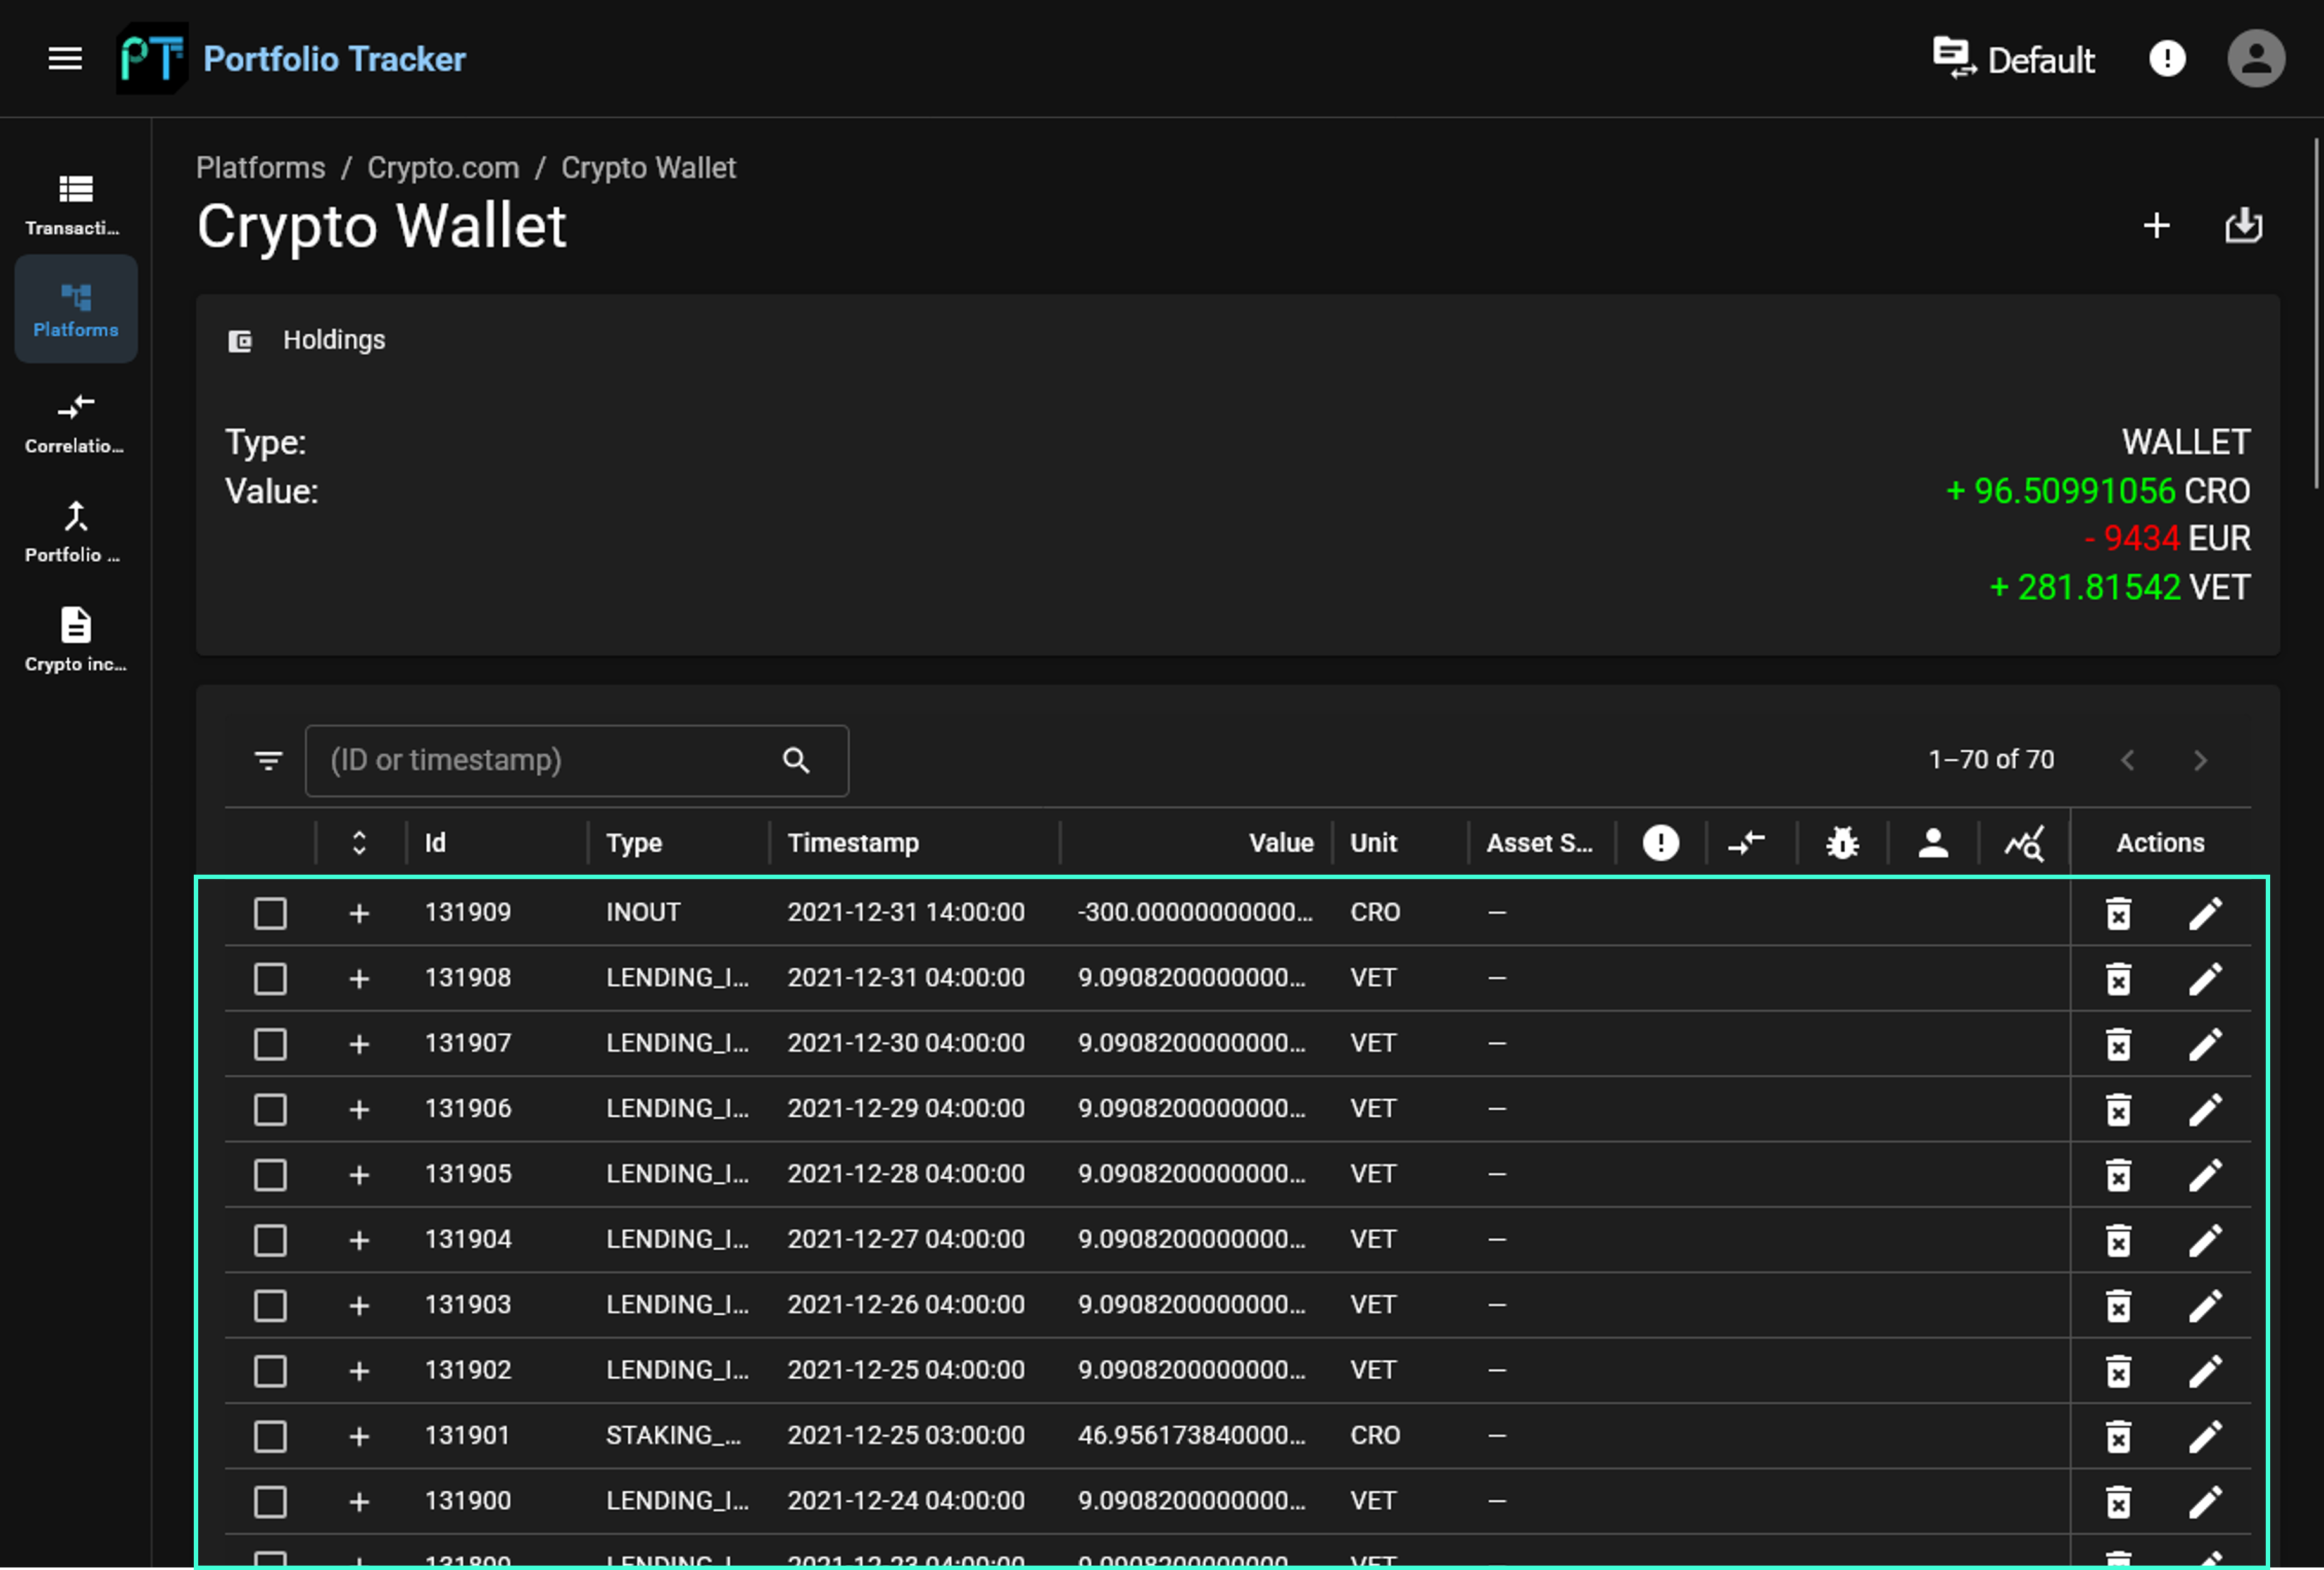Click the person column header icon
The image size is (2324, 1570).
[x=1933, y=843]
